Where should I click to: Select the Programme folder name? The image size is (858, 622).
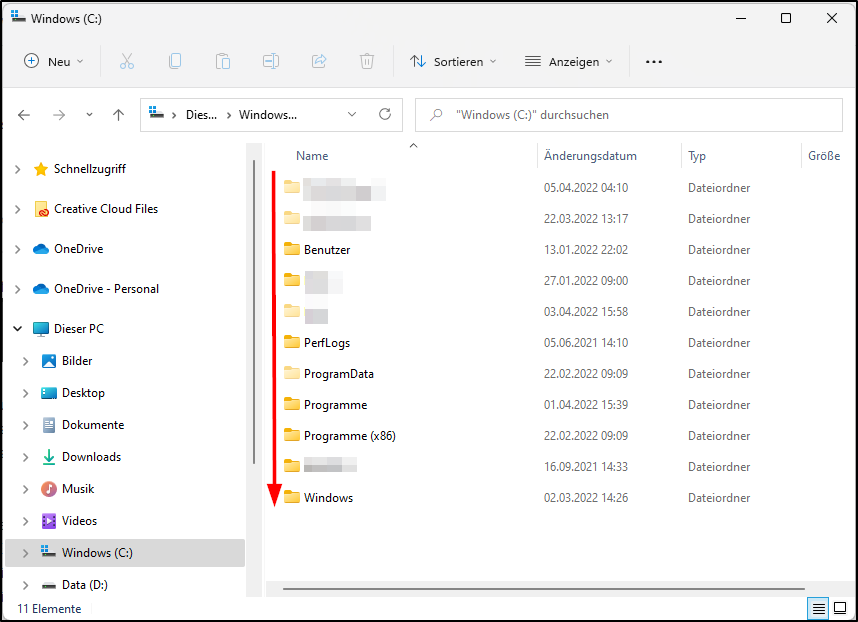[x=335, y=405]
